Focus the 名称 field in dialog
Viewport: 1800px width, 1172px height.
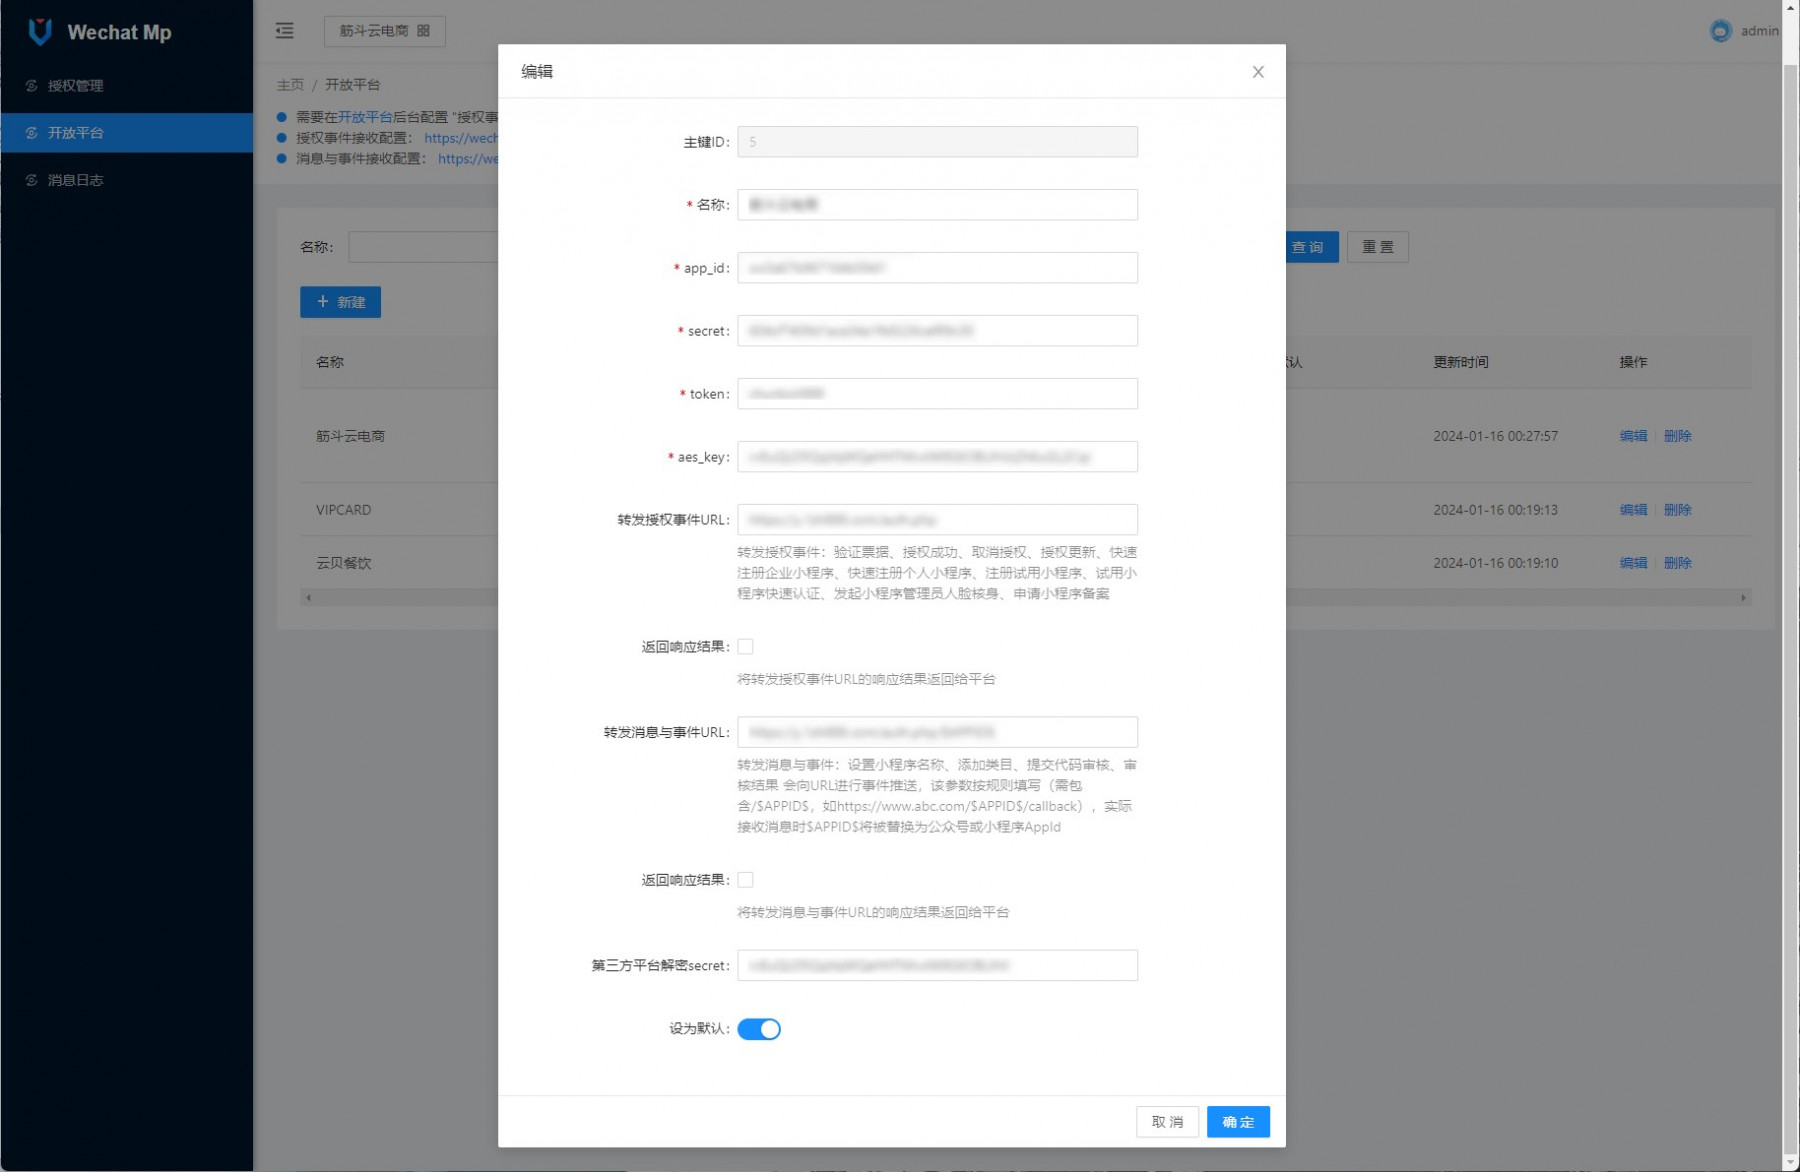[x=937, y=205]
